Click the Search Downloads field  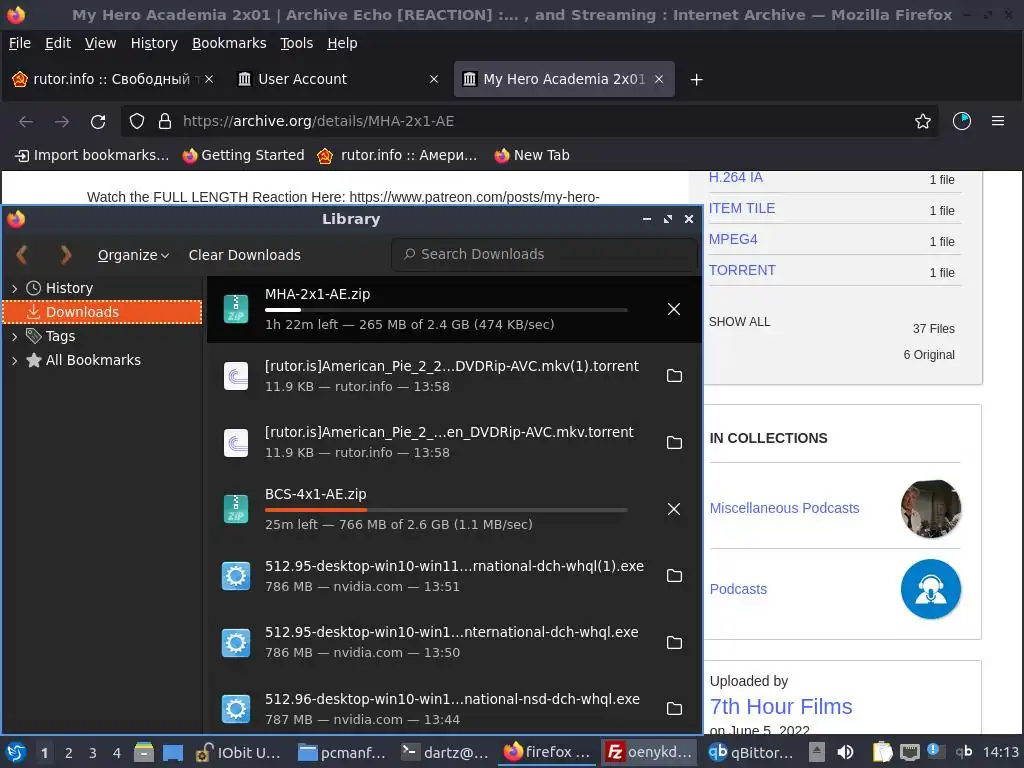[545, 254]
